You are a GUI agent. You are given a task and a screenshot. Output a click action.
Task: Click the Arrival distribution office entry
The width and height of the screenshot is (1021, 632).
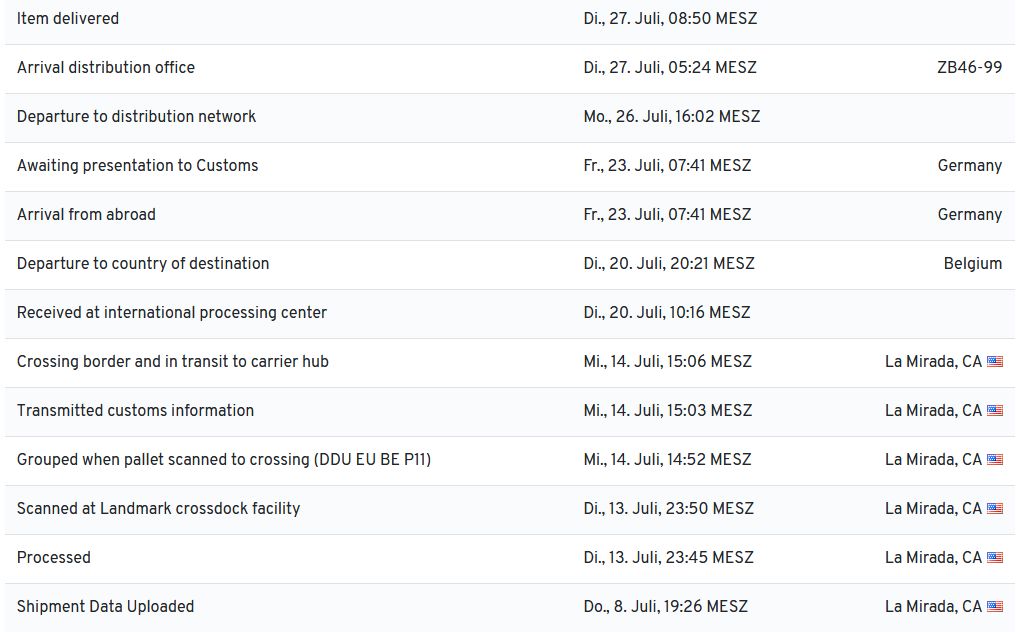tap(106, 68)
